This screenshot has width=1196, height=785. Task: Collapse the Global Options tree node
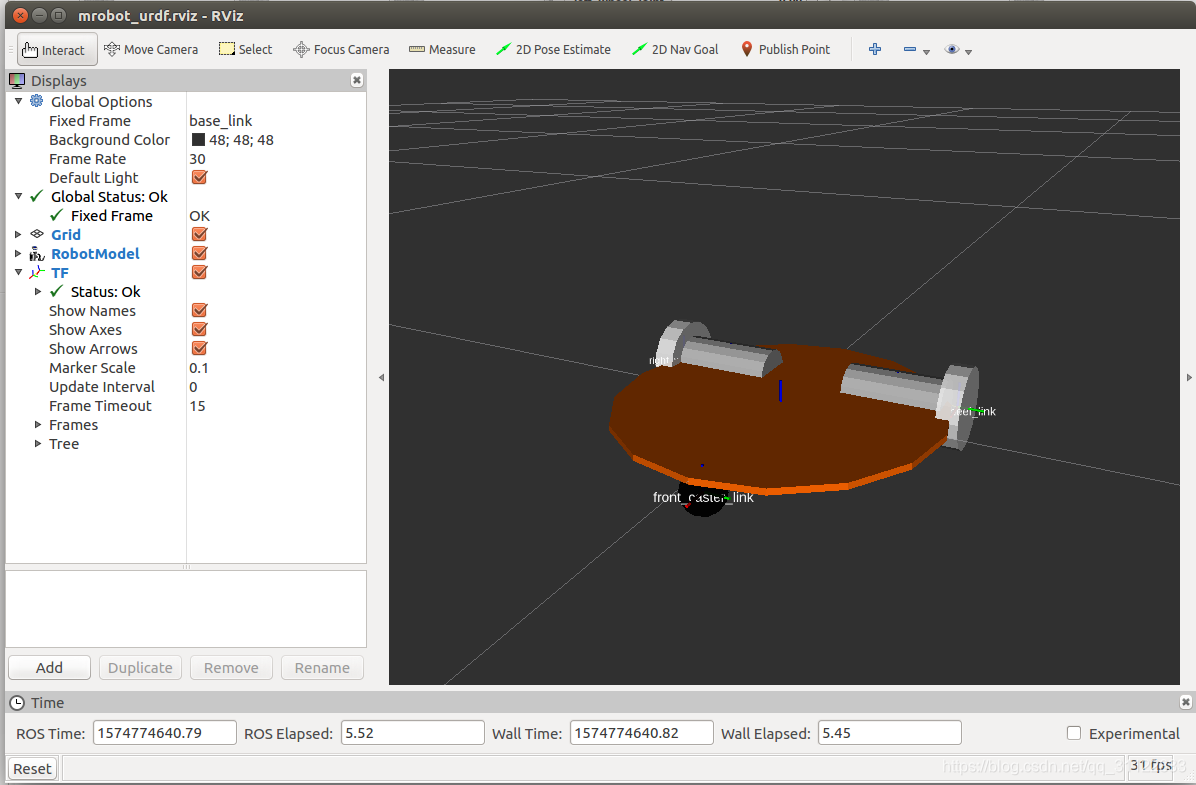(18, 101)
